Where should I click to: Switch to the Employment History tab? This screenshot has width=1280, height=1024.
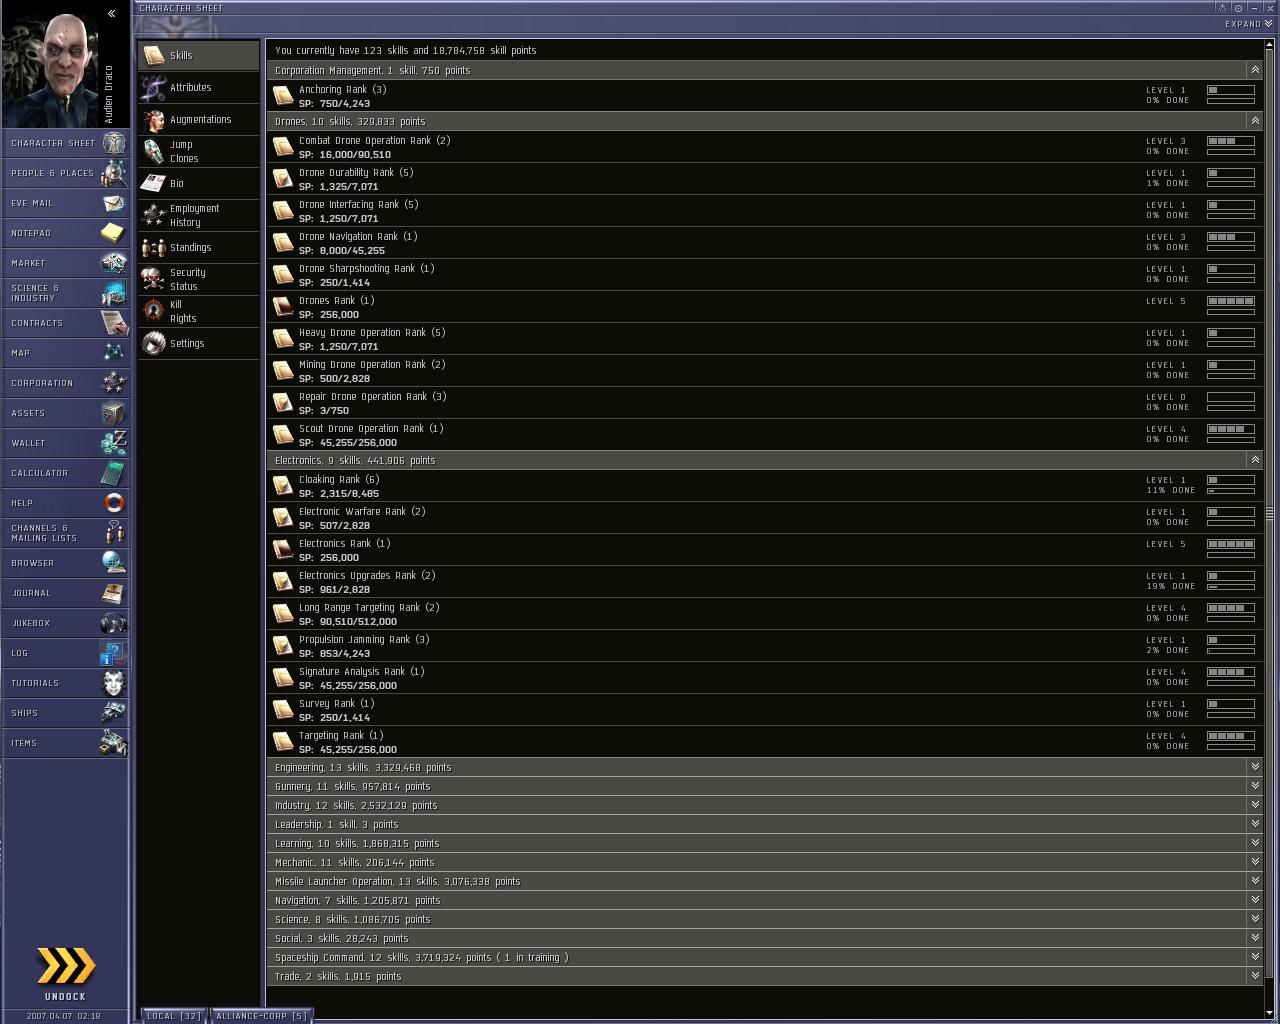[199, 215]
